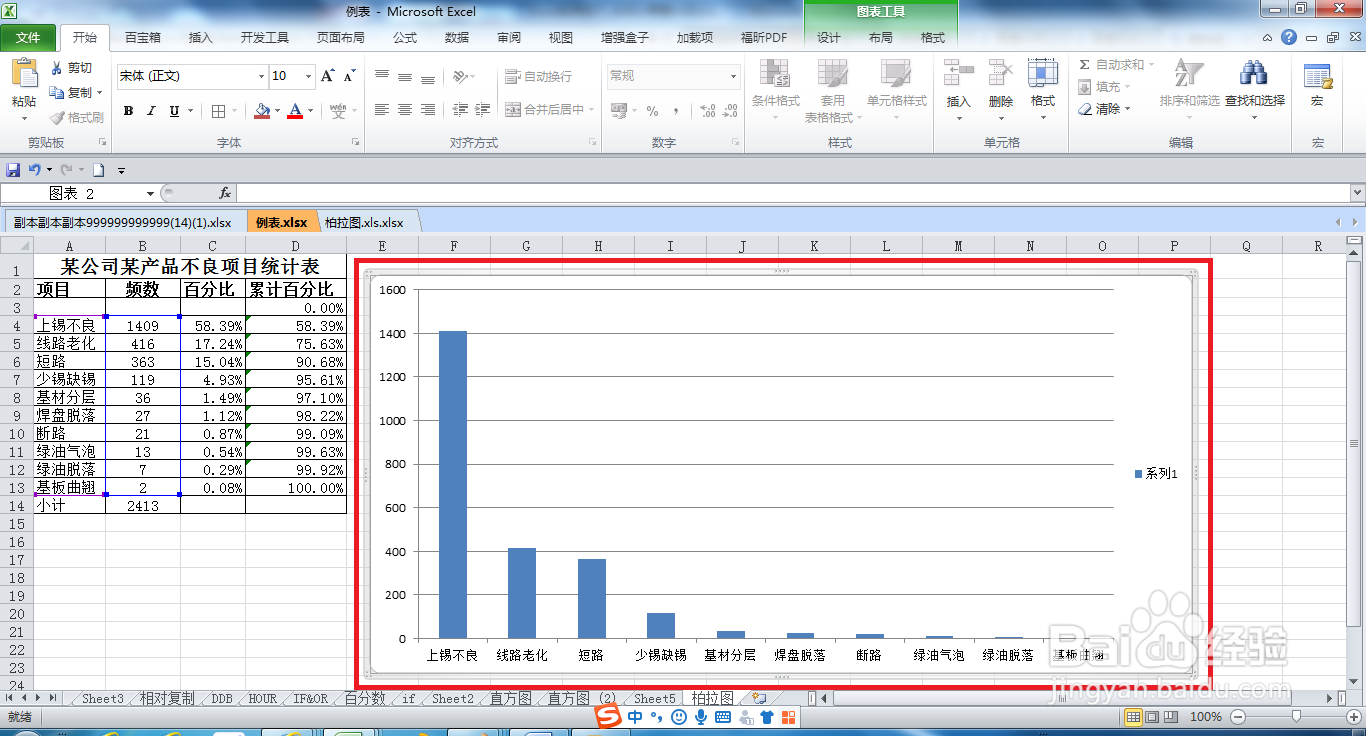
Task: Expand the formula bar
Action: coord(1357,193)
